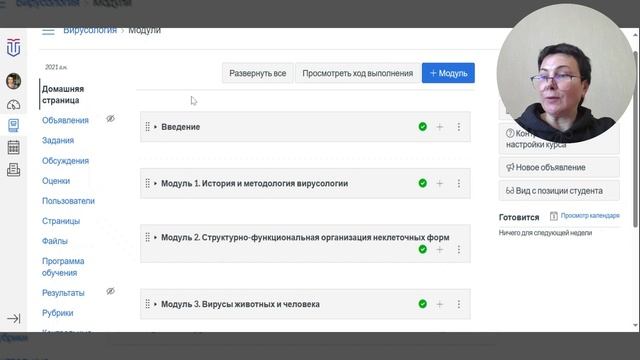The width and height of the screenshot is (640, 360).
Task: Toggle eye visibility icon next to Объявления
Action: [x=110, y=119]
